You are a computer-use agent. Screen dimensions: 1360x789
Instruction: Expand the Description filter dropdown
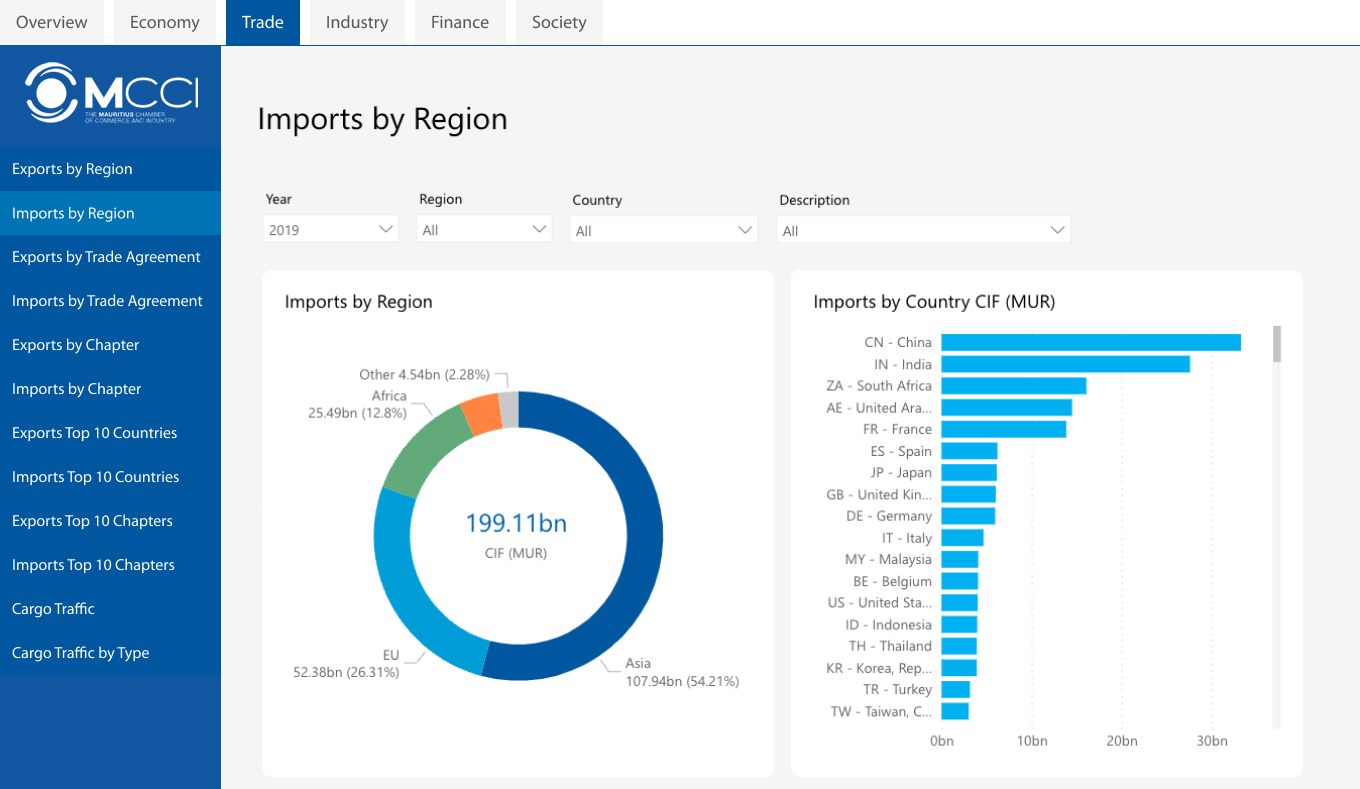click(923, 231)
